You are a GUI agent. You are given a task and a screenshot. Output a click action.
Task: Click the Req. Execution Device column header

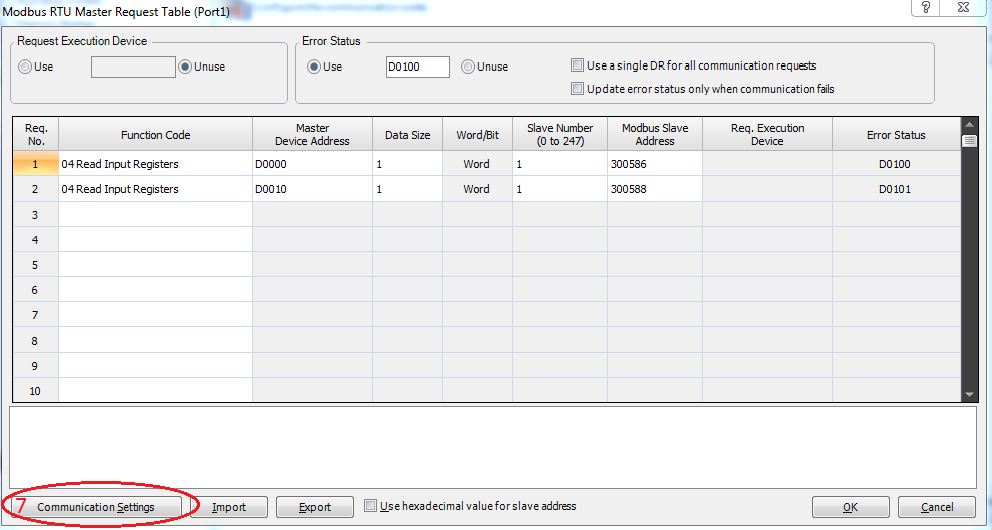pos(767,134)
